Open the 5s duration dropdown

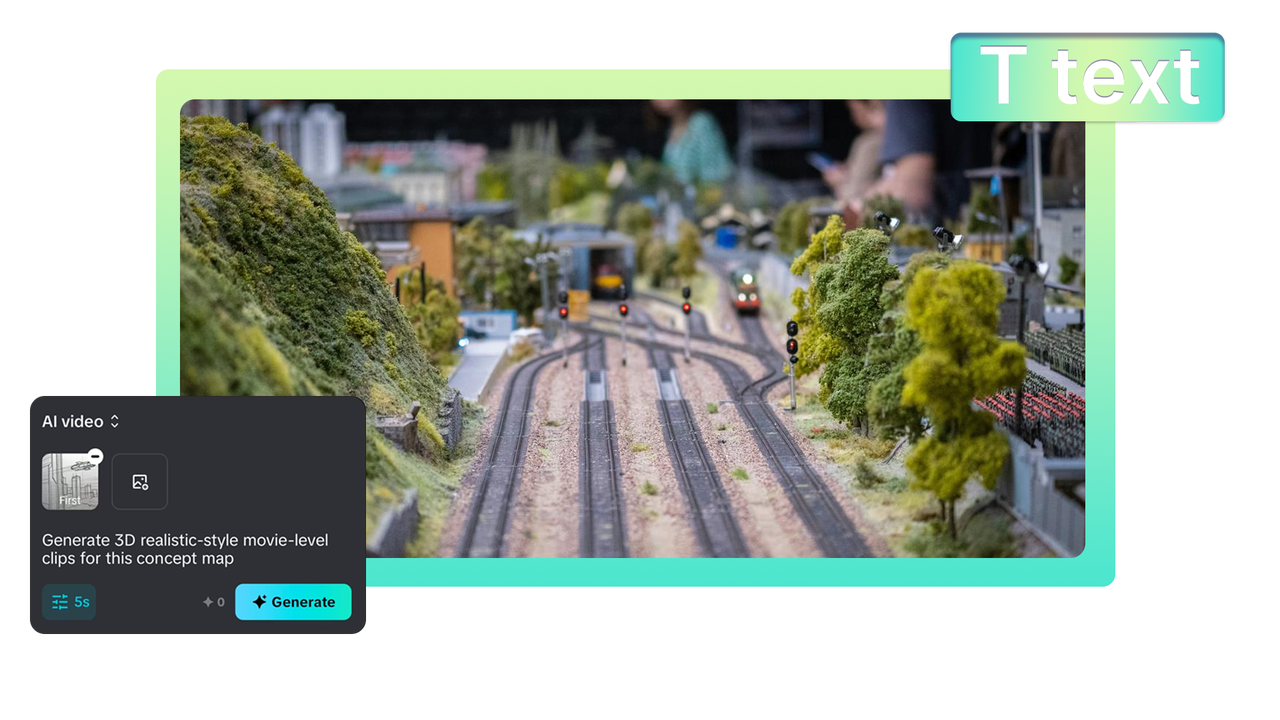pos(68,602)
